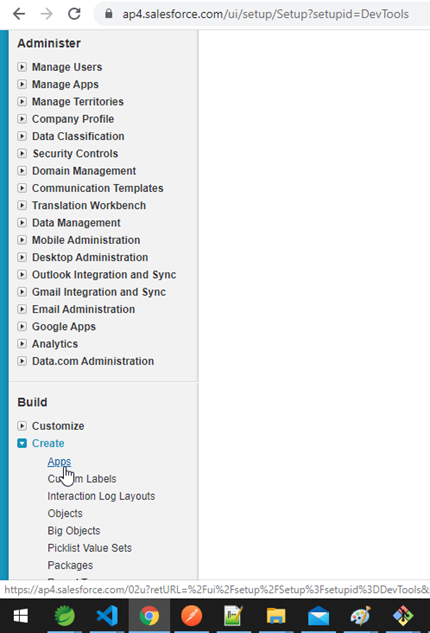
Task: Click the padlock icon in the address bar
Action: click(x=108, y=14)
